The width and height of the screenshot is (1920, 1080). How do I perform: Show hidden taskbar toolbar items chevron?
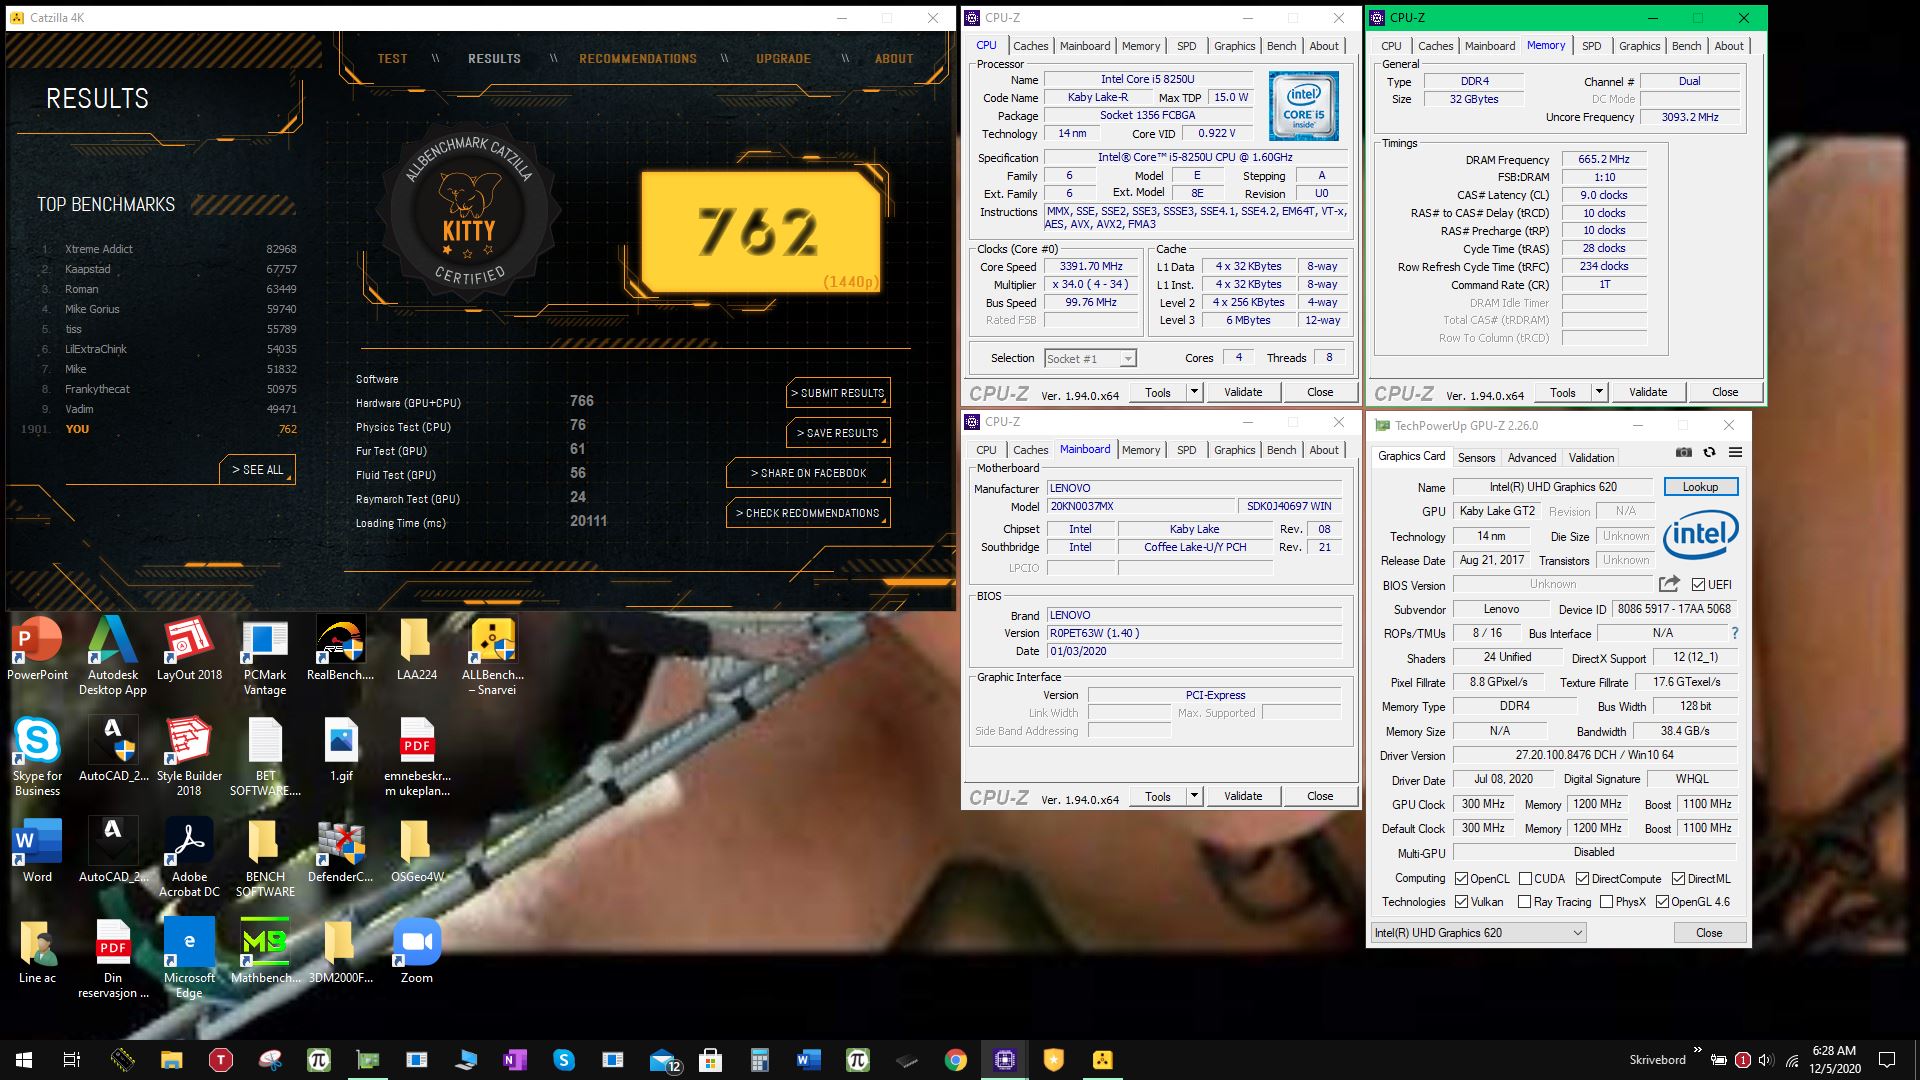(1697, 1050)
